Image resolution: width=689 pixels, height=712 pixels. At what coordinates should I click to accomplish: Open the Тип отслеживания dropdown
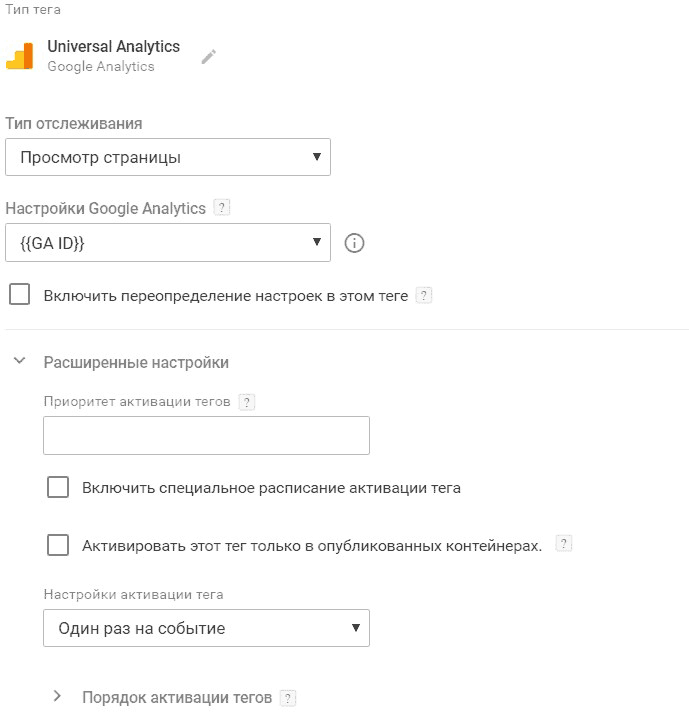pos(168,157)
